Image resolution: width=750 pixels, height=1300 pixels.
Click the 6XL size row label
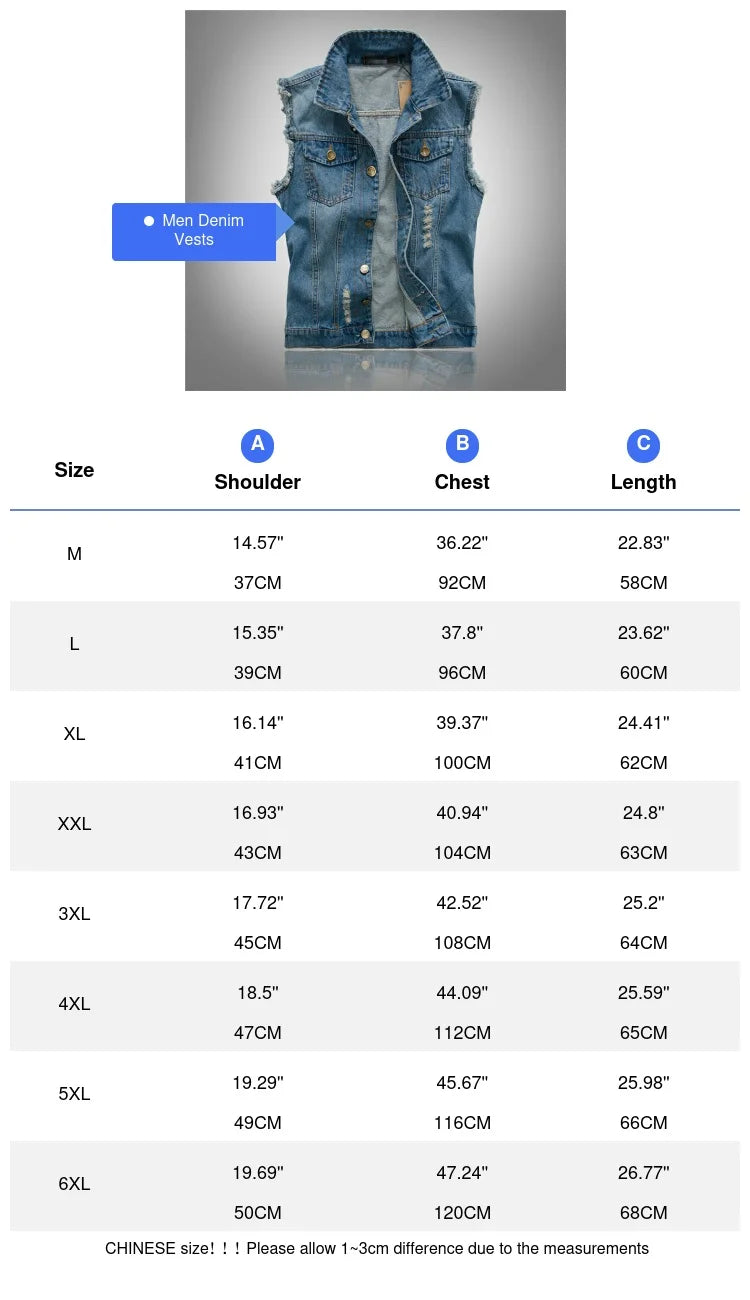click(x=74, y=1184)
